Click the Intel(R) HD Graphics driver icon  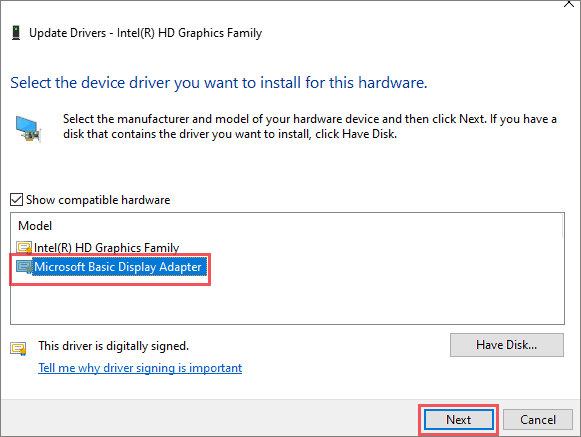click(x=24, y=247)
